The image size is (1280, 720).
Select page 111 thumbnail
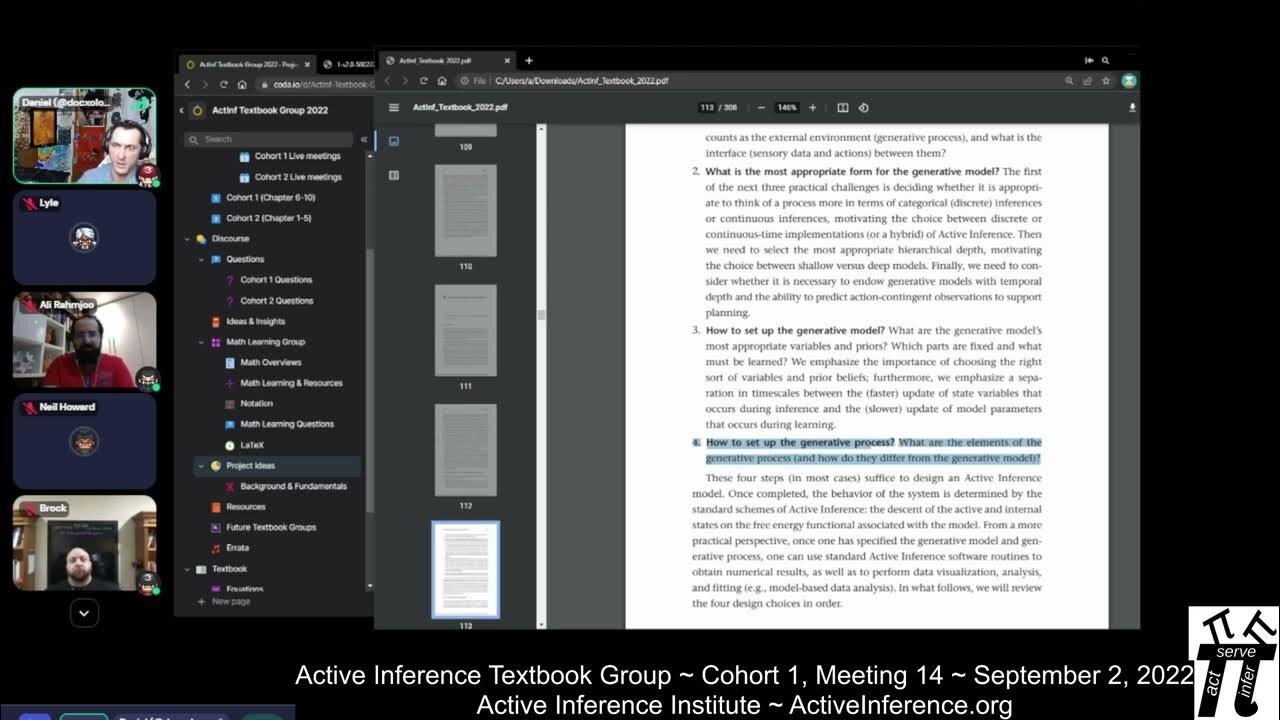[x=465, y=331]
